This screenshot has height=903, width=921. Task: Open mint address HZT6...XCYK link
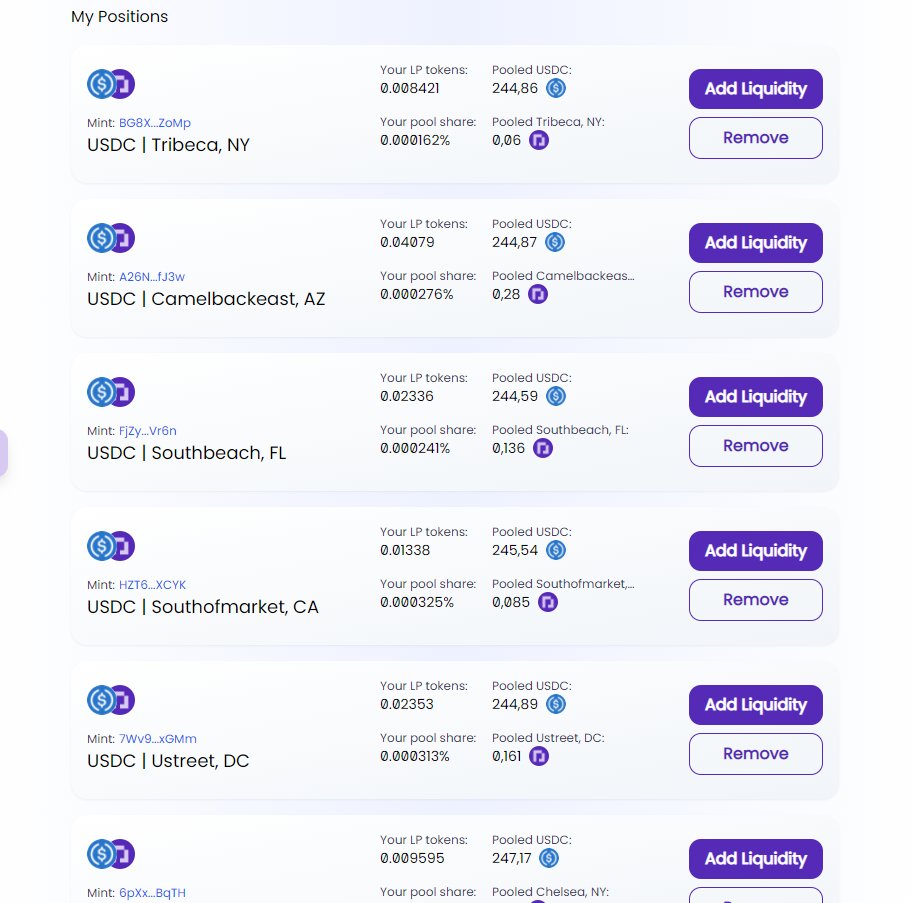152,585
